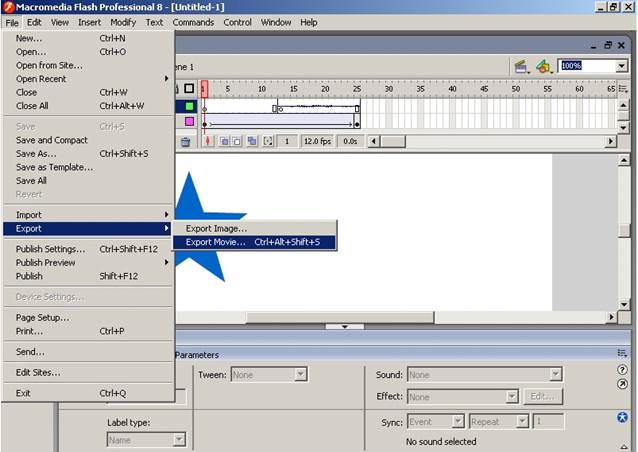The width and height of the screenshot is (638, 452).
Task: Open the Effect dropdown
Action: tap(512, 396)
